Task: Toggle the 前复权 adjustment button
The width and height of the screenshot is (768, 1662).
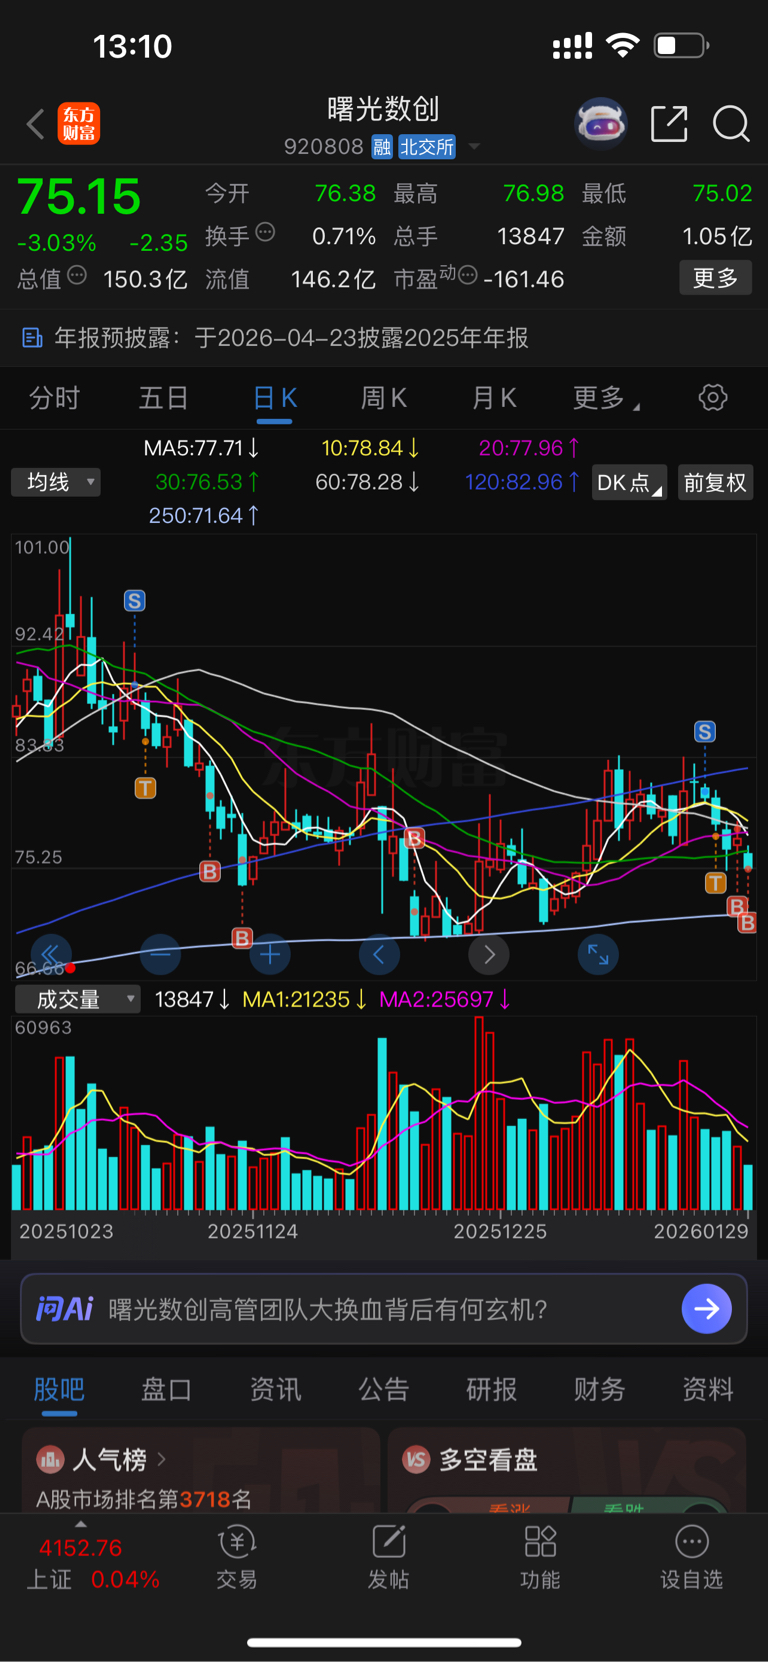Action: tap(715, 483)
